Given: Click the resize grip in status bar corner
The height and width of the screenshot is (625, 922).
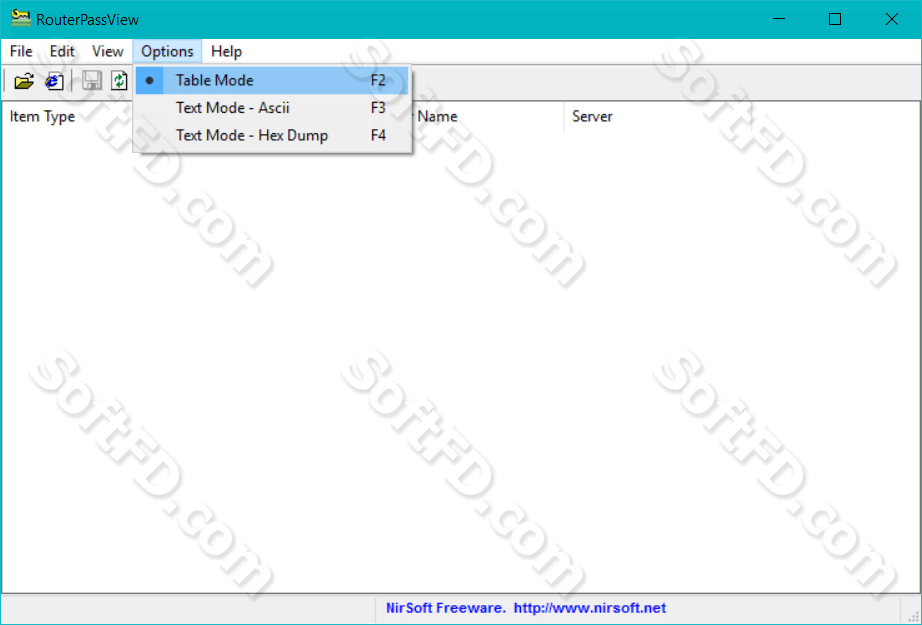Looking at the screenshot, I should coord(913,615).
